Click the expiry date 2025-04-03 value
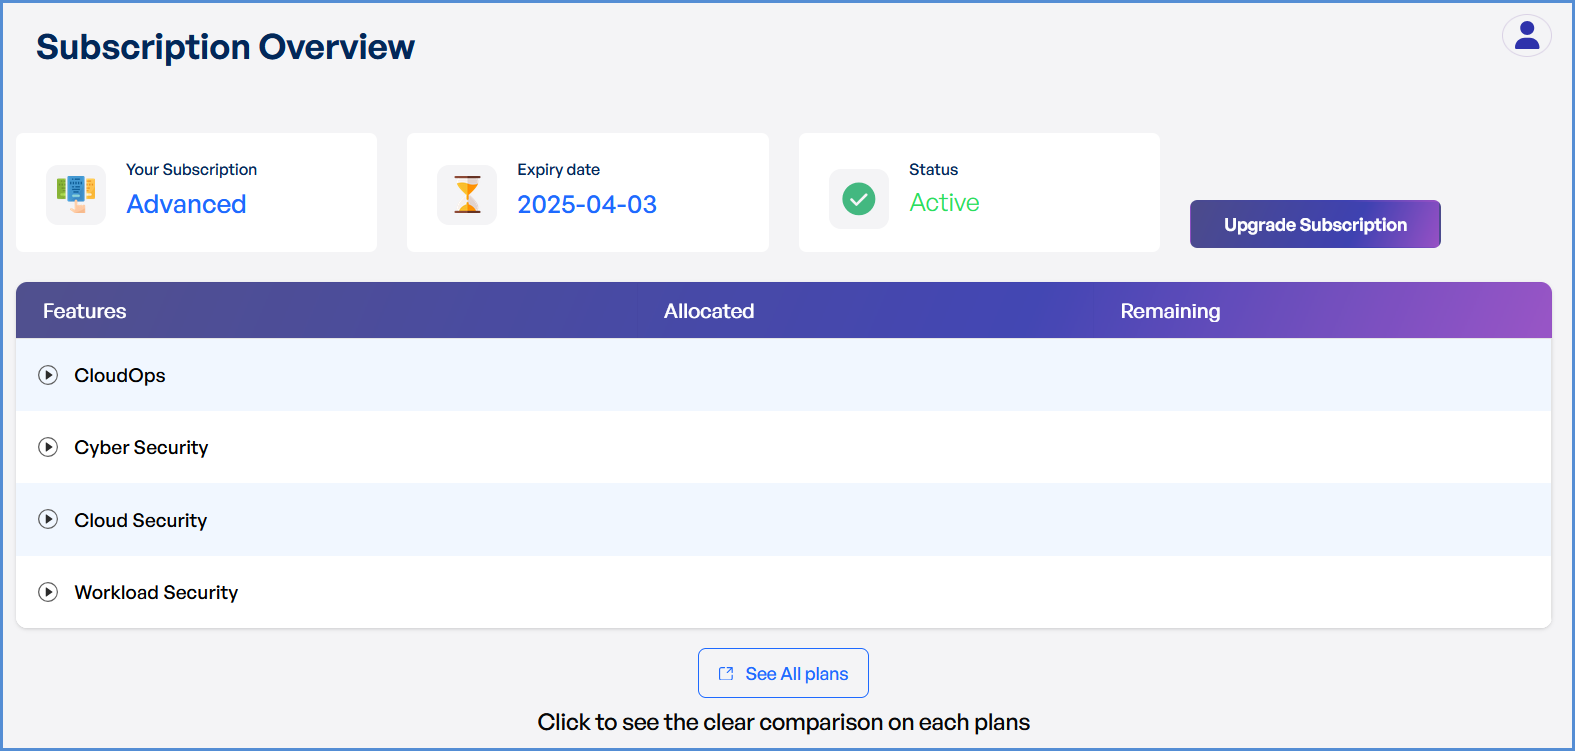The height and width of the screenshot is (751, 1575). pyautogui.click(x=586, y=204)
